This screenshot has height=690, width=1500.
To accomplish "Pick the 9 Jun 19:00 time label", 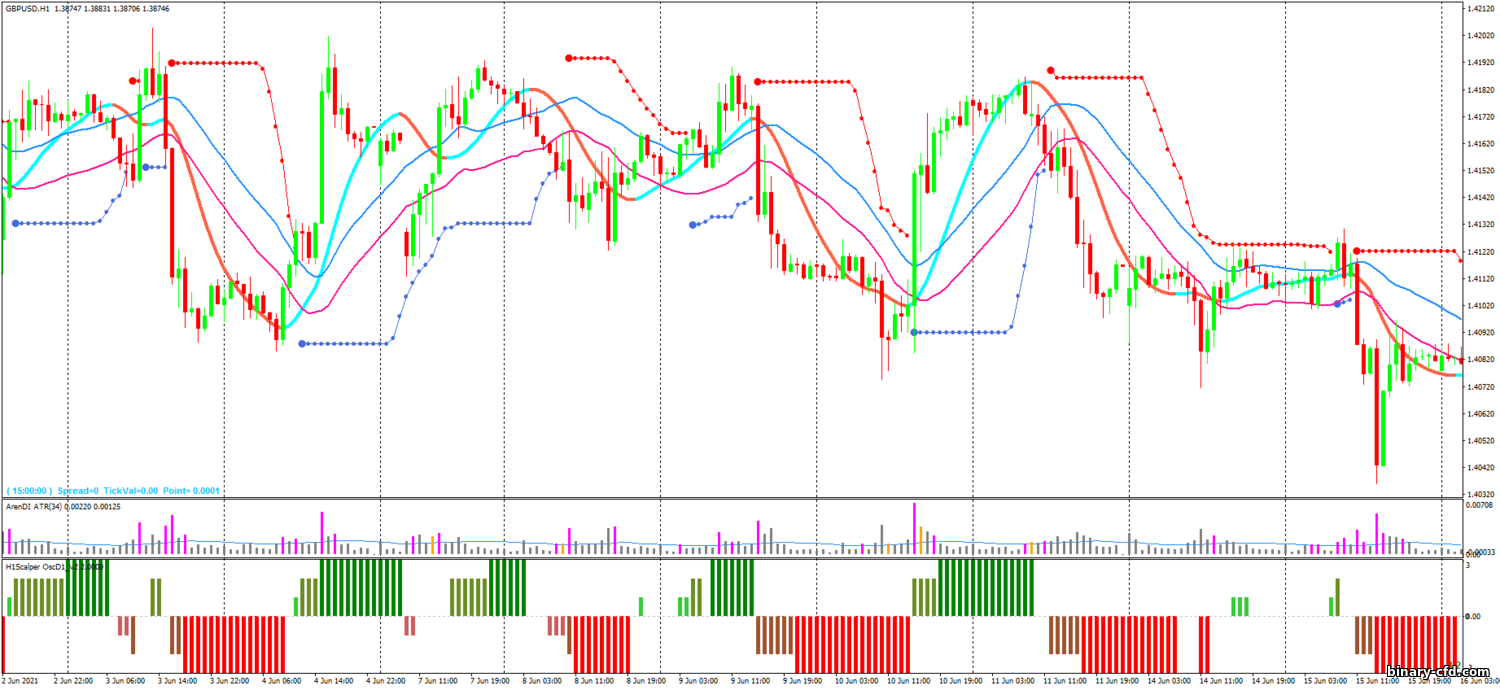I will tap(802, 681).
